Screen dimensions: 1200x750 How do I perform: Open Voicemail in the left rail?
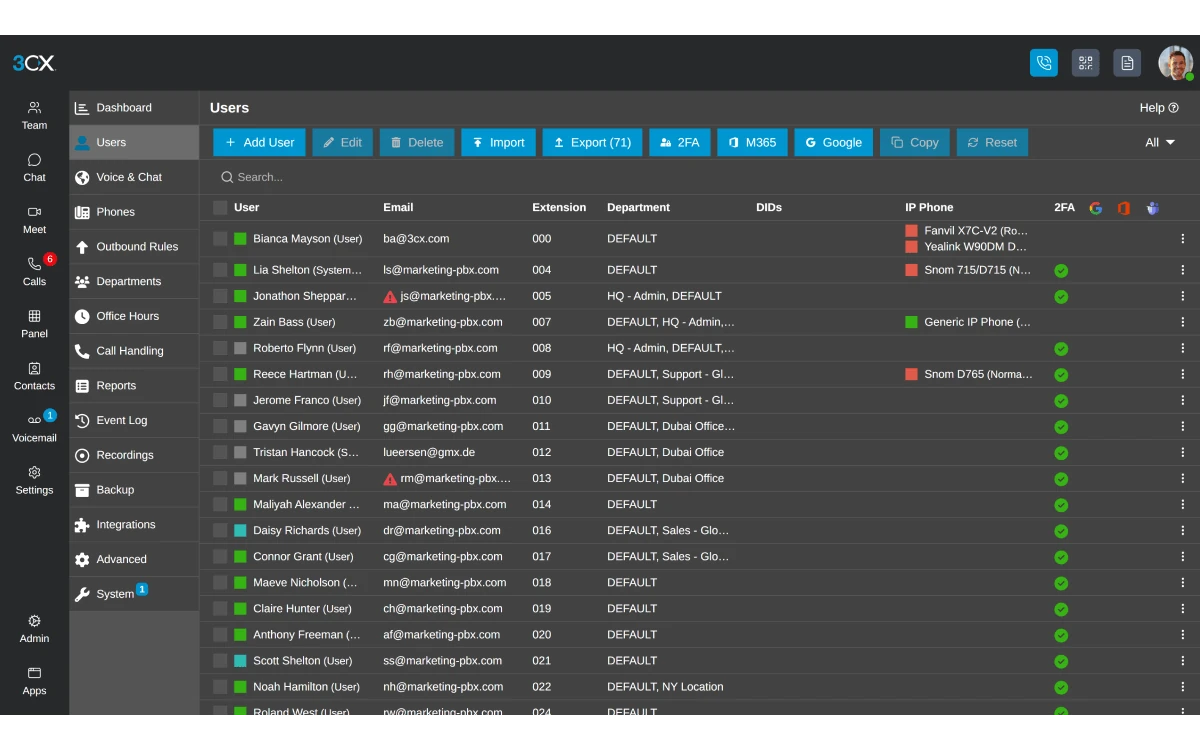(34, 427)
